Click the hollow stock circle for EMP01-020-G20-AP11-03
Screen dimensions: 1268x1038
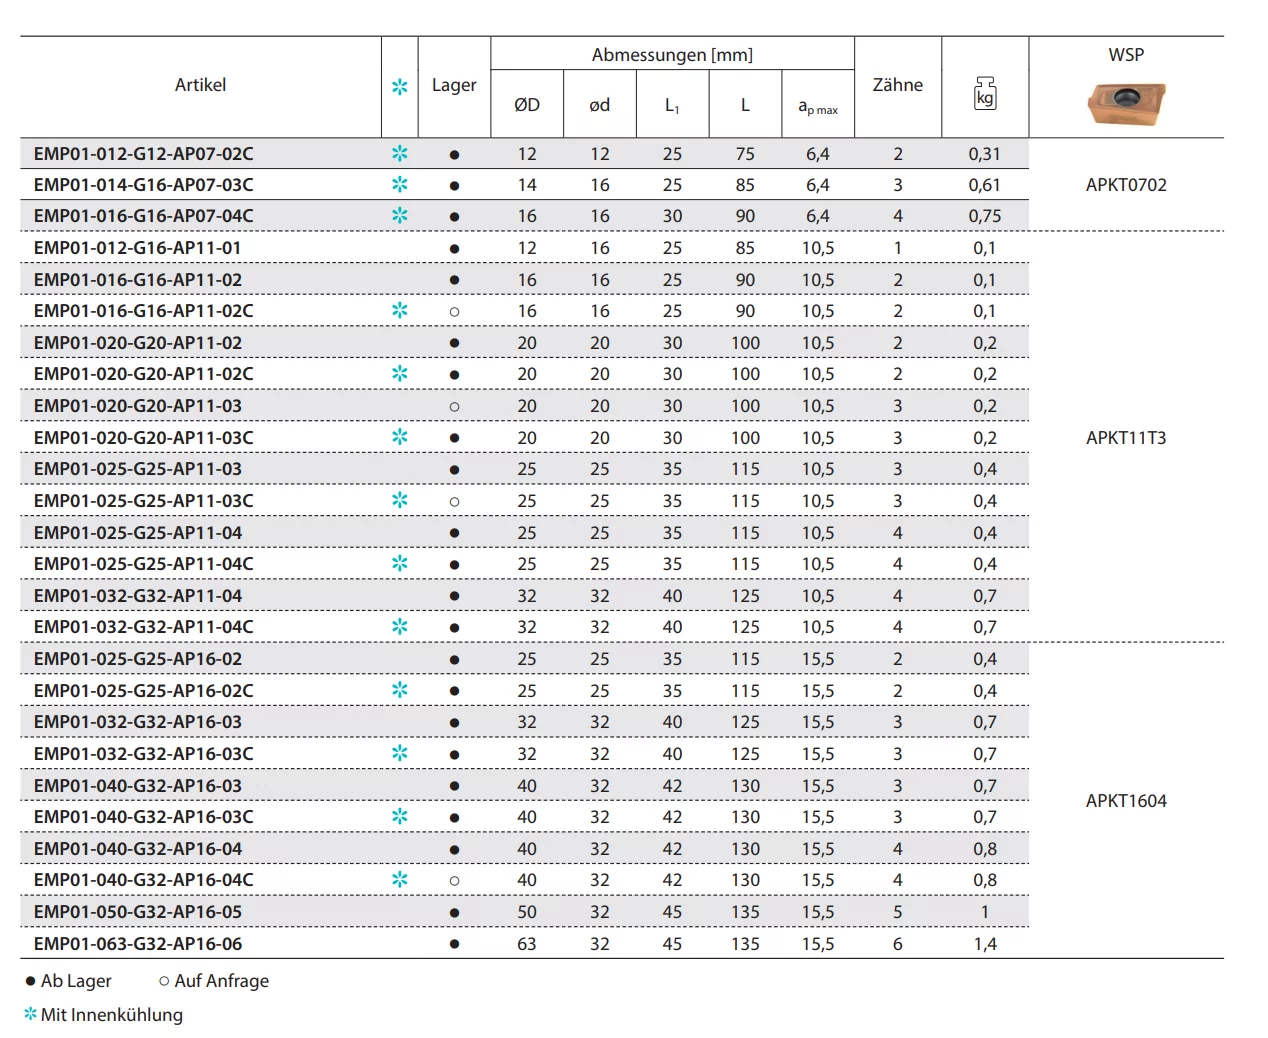click(454, 407)
